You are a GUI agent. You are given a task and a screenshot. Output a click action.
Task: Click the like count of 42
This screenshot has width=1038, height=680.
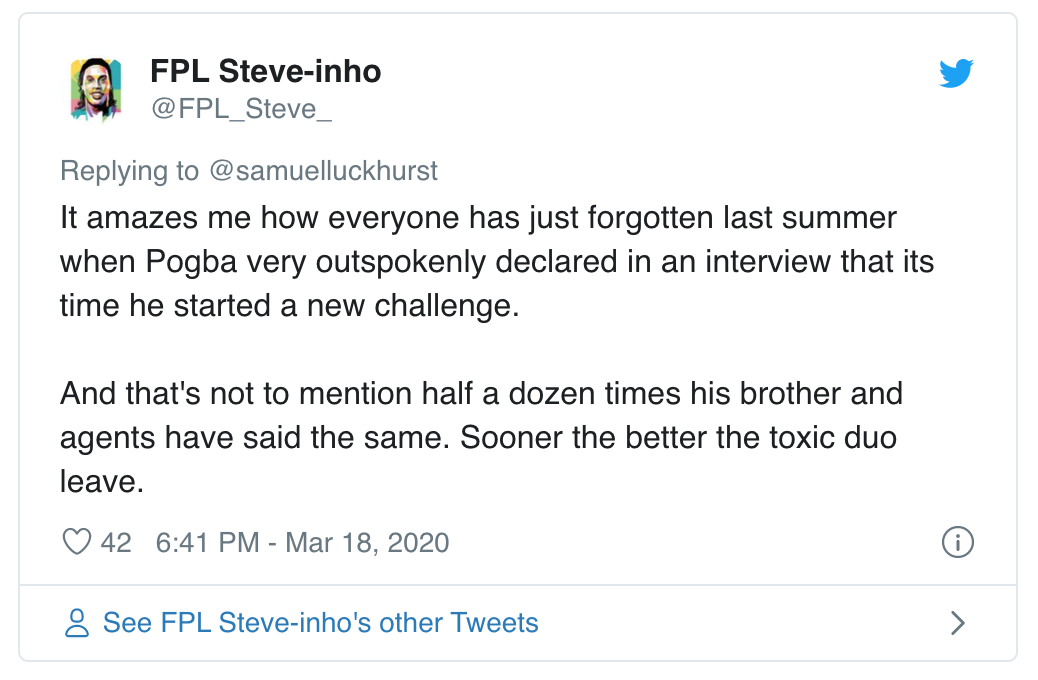[117, 541]
